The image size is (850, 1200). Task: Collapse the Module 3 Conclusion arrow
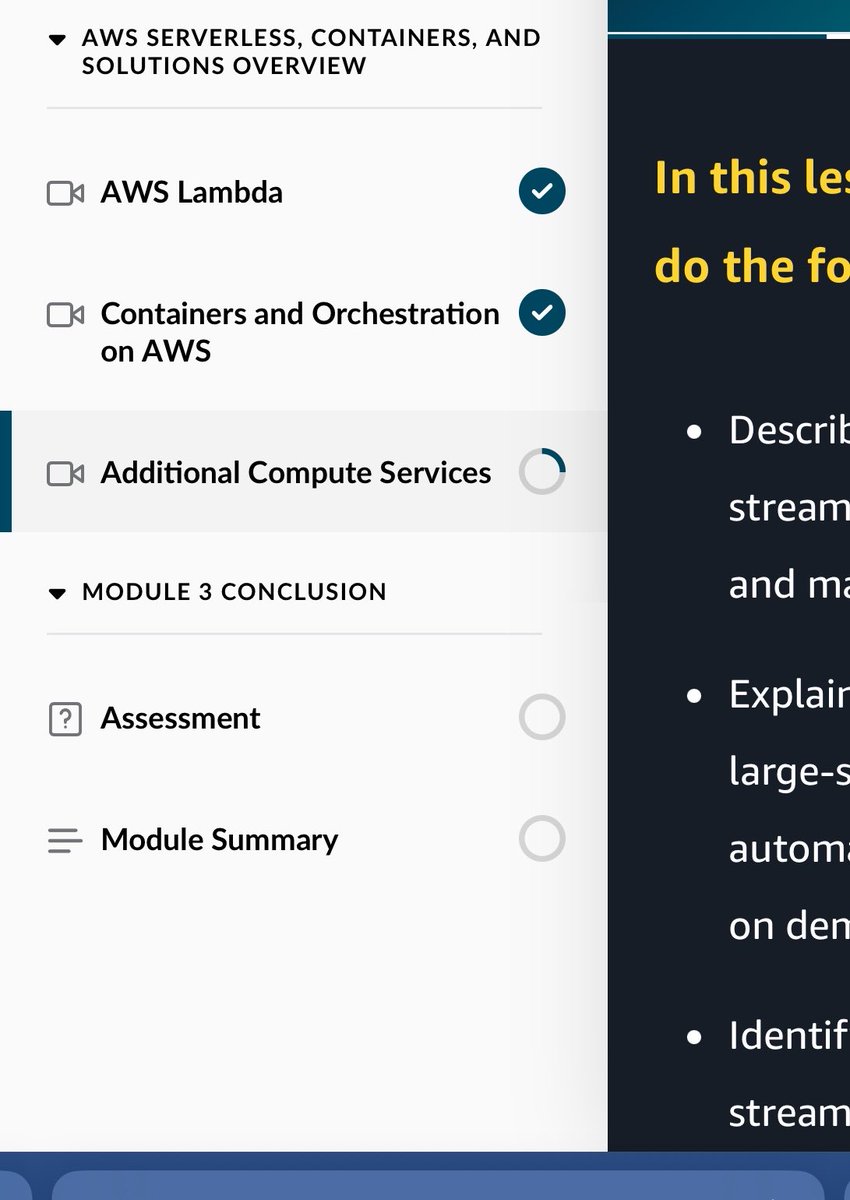57,593
